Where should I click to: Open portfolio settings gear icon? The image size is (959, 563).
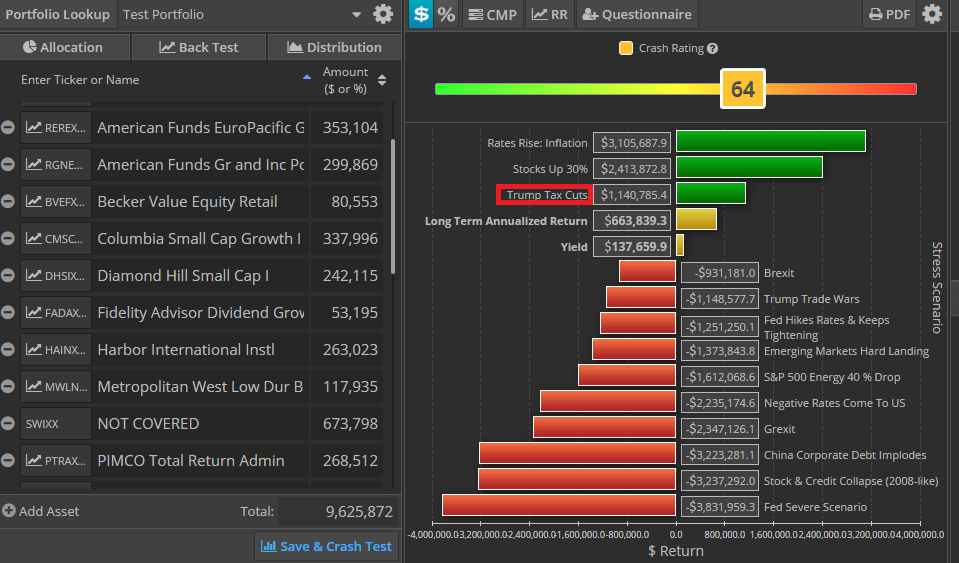click(x=383, y=15)
